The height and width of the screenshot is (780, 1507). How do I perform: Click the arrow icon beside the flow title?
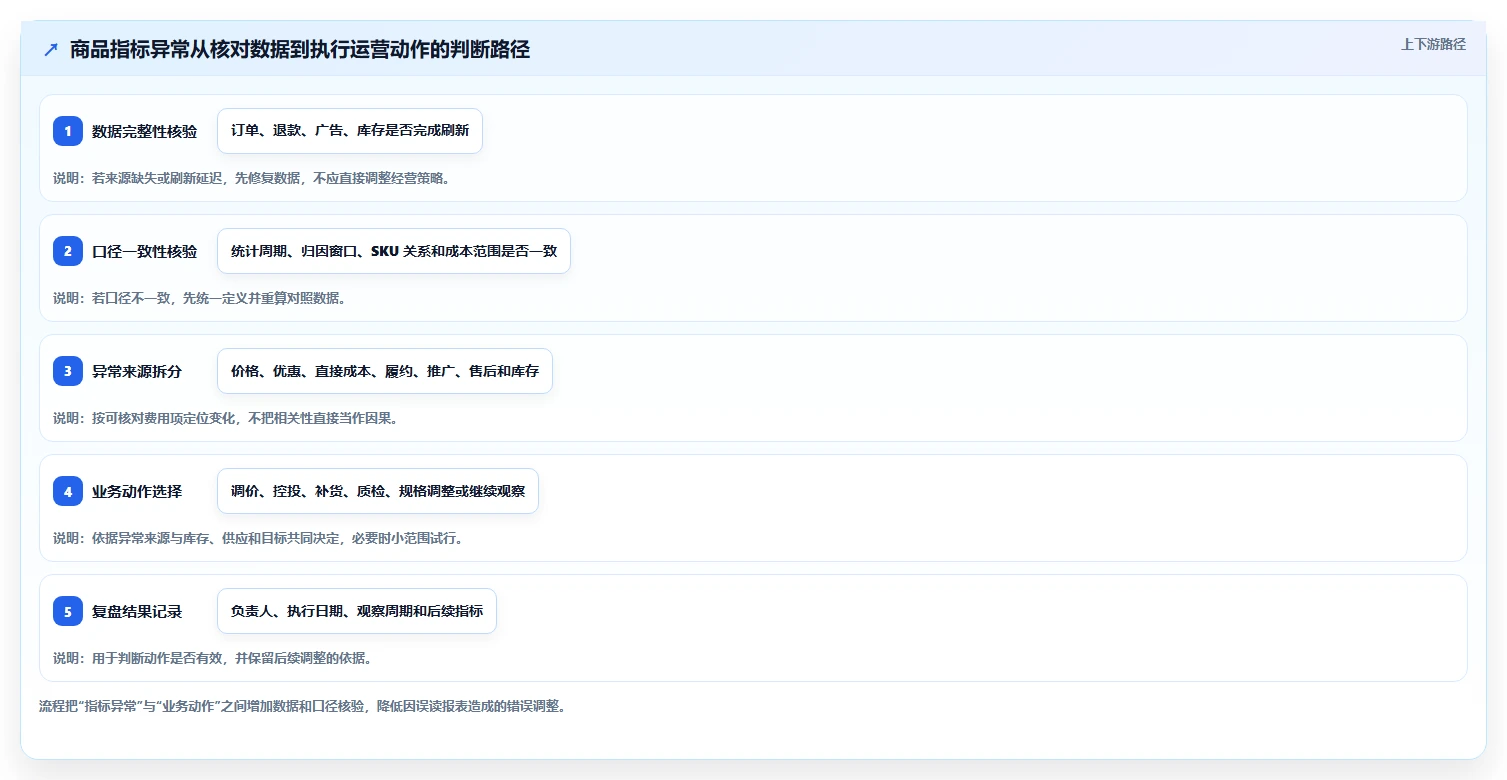51,50
